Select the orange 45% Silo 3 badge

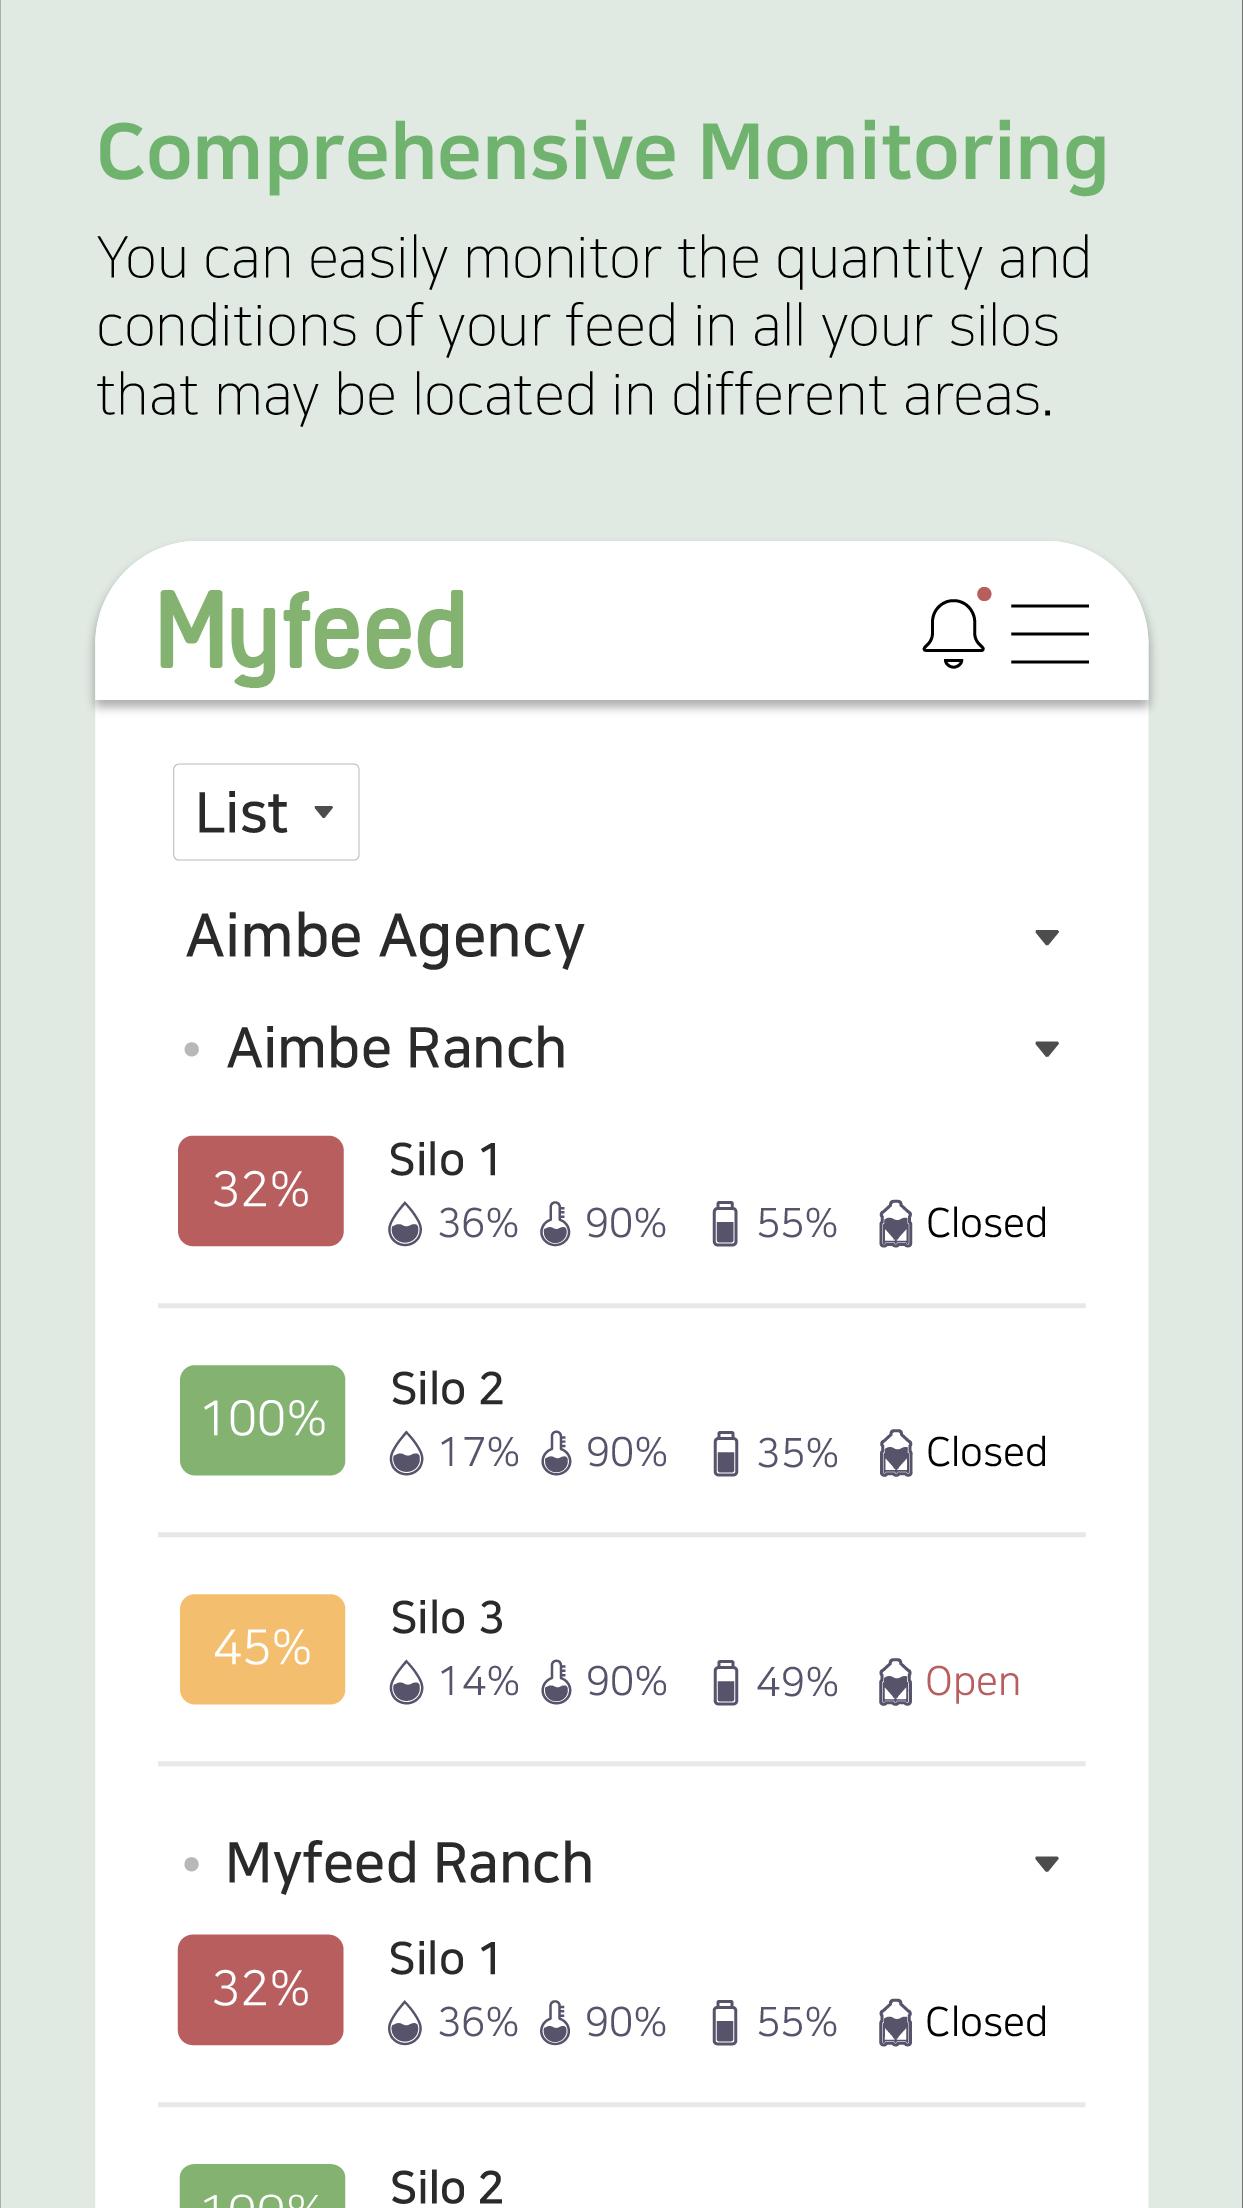(263, 1649)
